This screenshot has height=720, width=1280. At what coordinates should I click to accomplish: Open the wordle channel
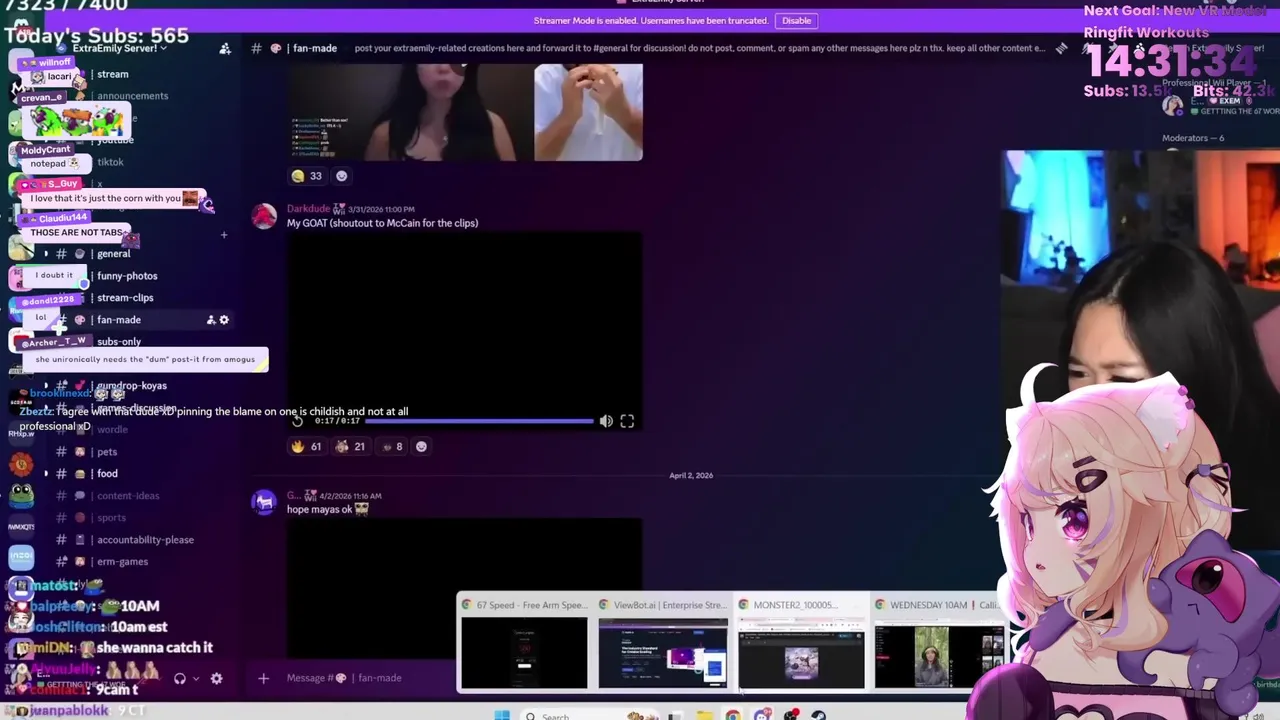112,430
